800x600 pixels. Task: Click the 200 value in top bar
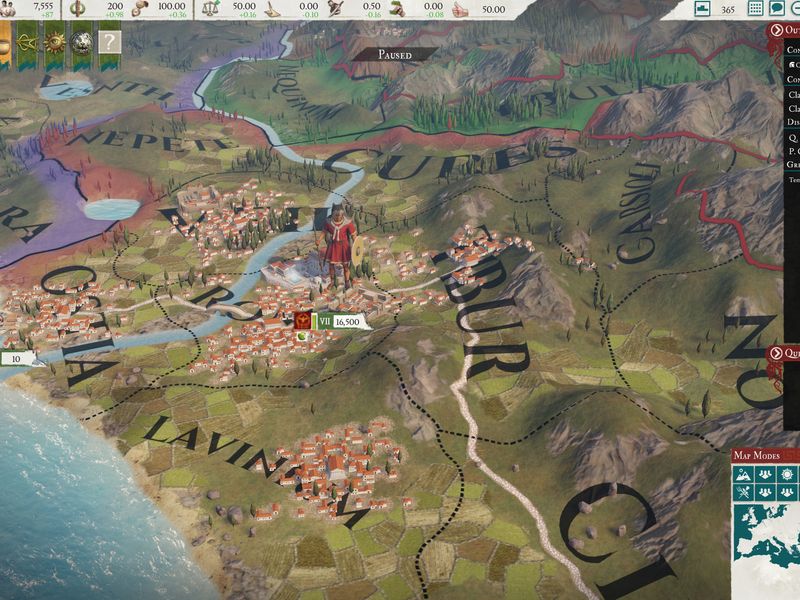pos(115,6)
